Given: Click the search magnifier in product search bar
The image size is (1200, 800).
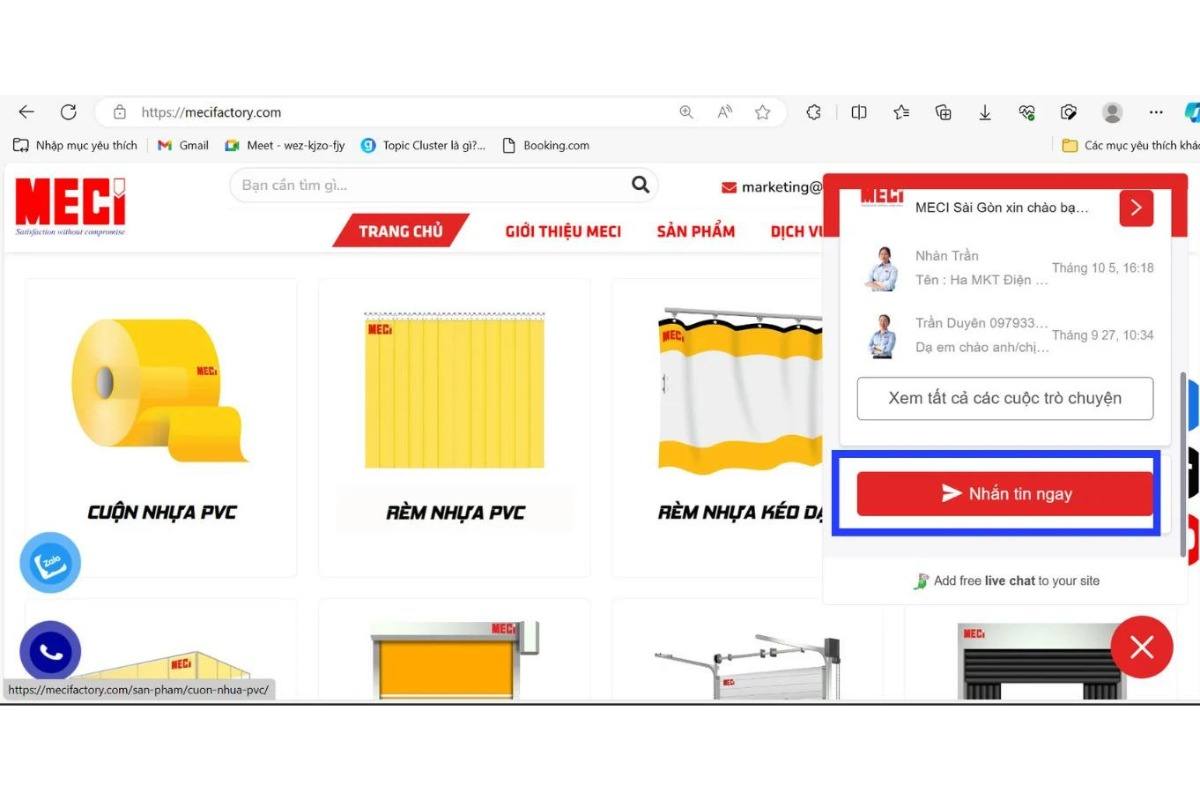Looking at the screenshot, I should coord(640,185).
